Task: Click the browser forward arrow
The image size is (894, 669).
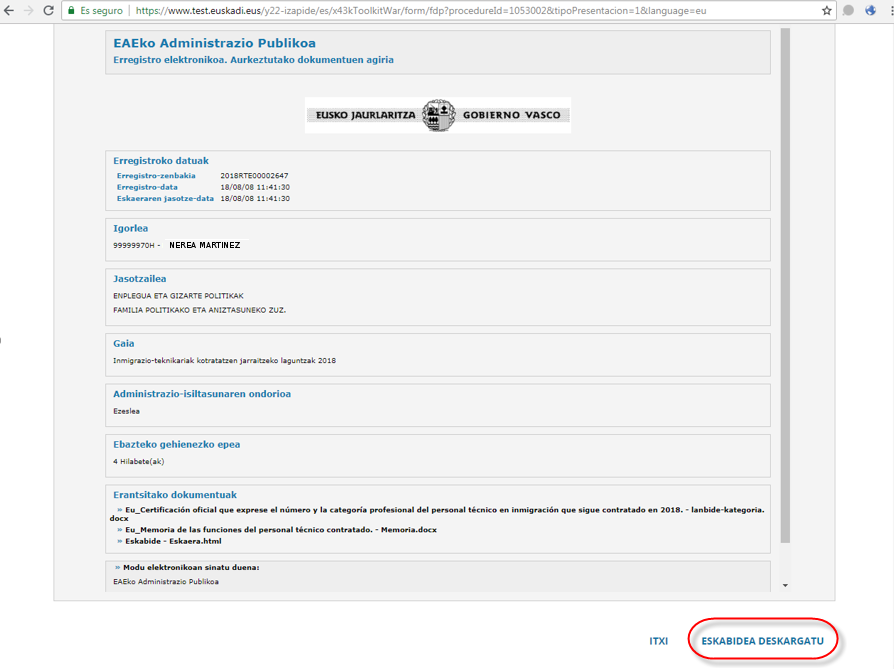Action: [x=28, y=10]
